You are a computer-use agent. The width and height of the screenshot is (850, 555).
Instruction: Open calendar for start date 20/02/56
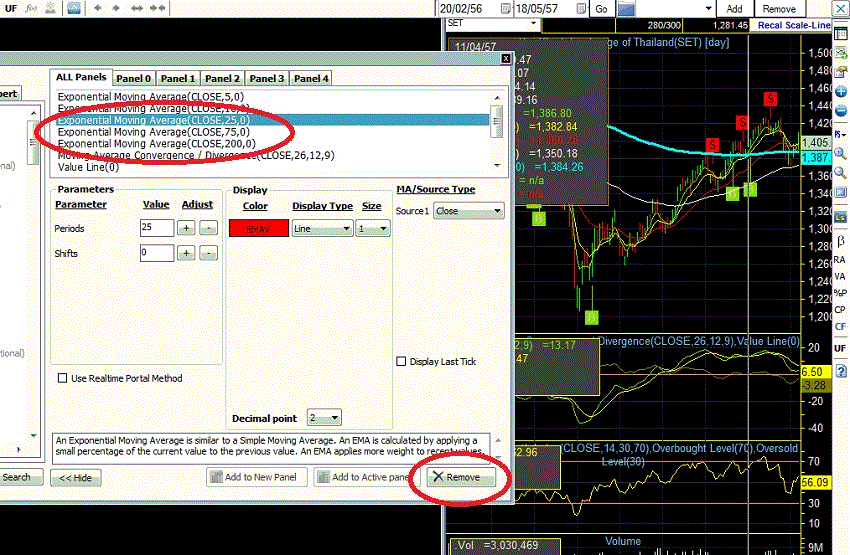(505, 9)
